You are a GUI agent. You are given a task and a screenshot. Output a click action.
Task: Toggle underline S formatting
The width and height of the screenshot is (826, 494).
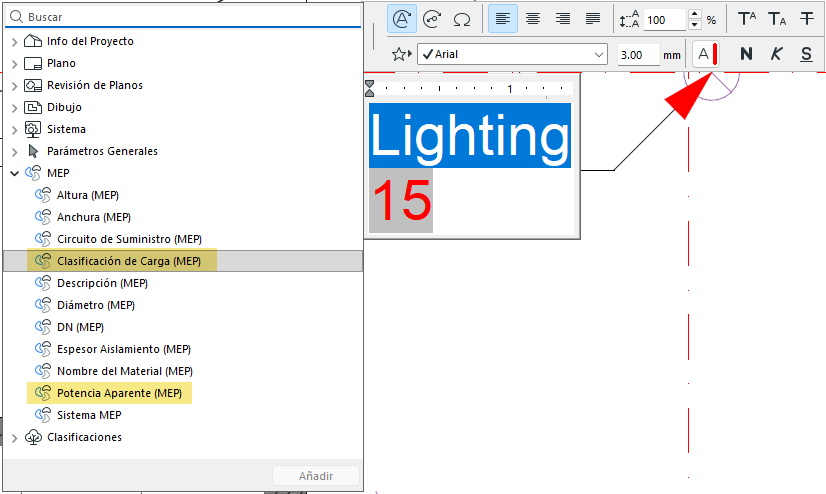[806, 54]
